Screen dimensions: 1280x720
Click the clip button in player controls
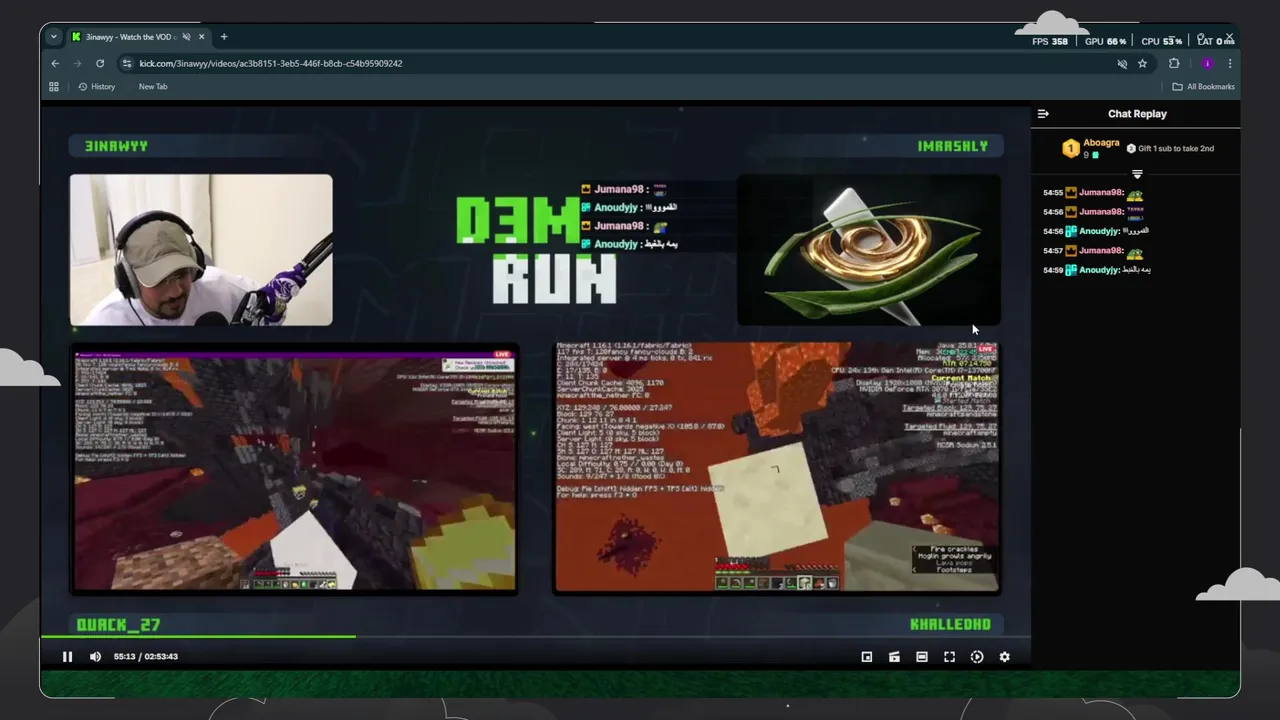pos(894,657)
